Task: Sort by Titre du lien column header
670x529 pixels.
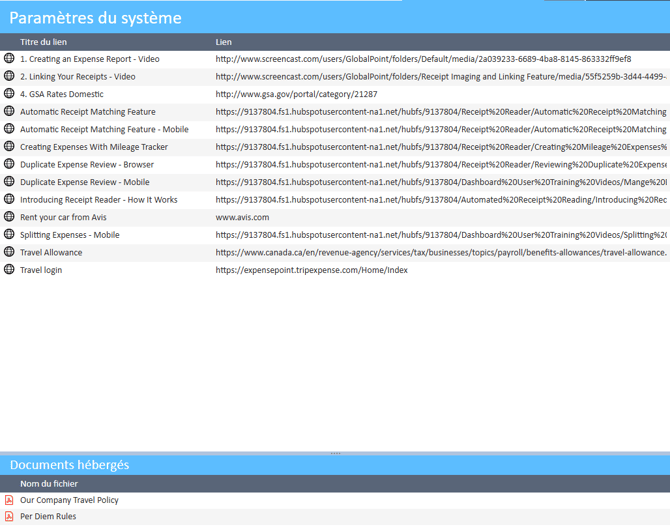Action: (x=43, y=42)
